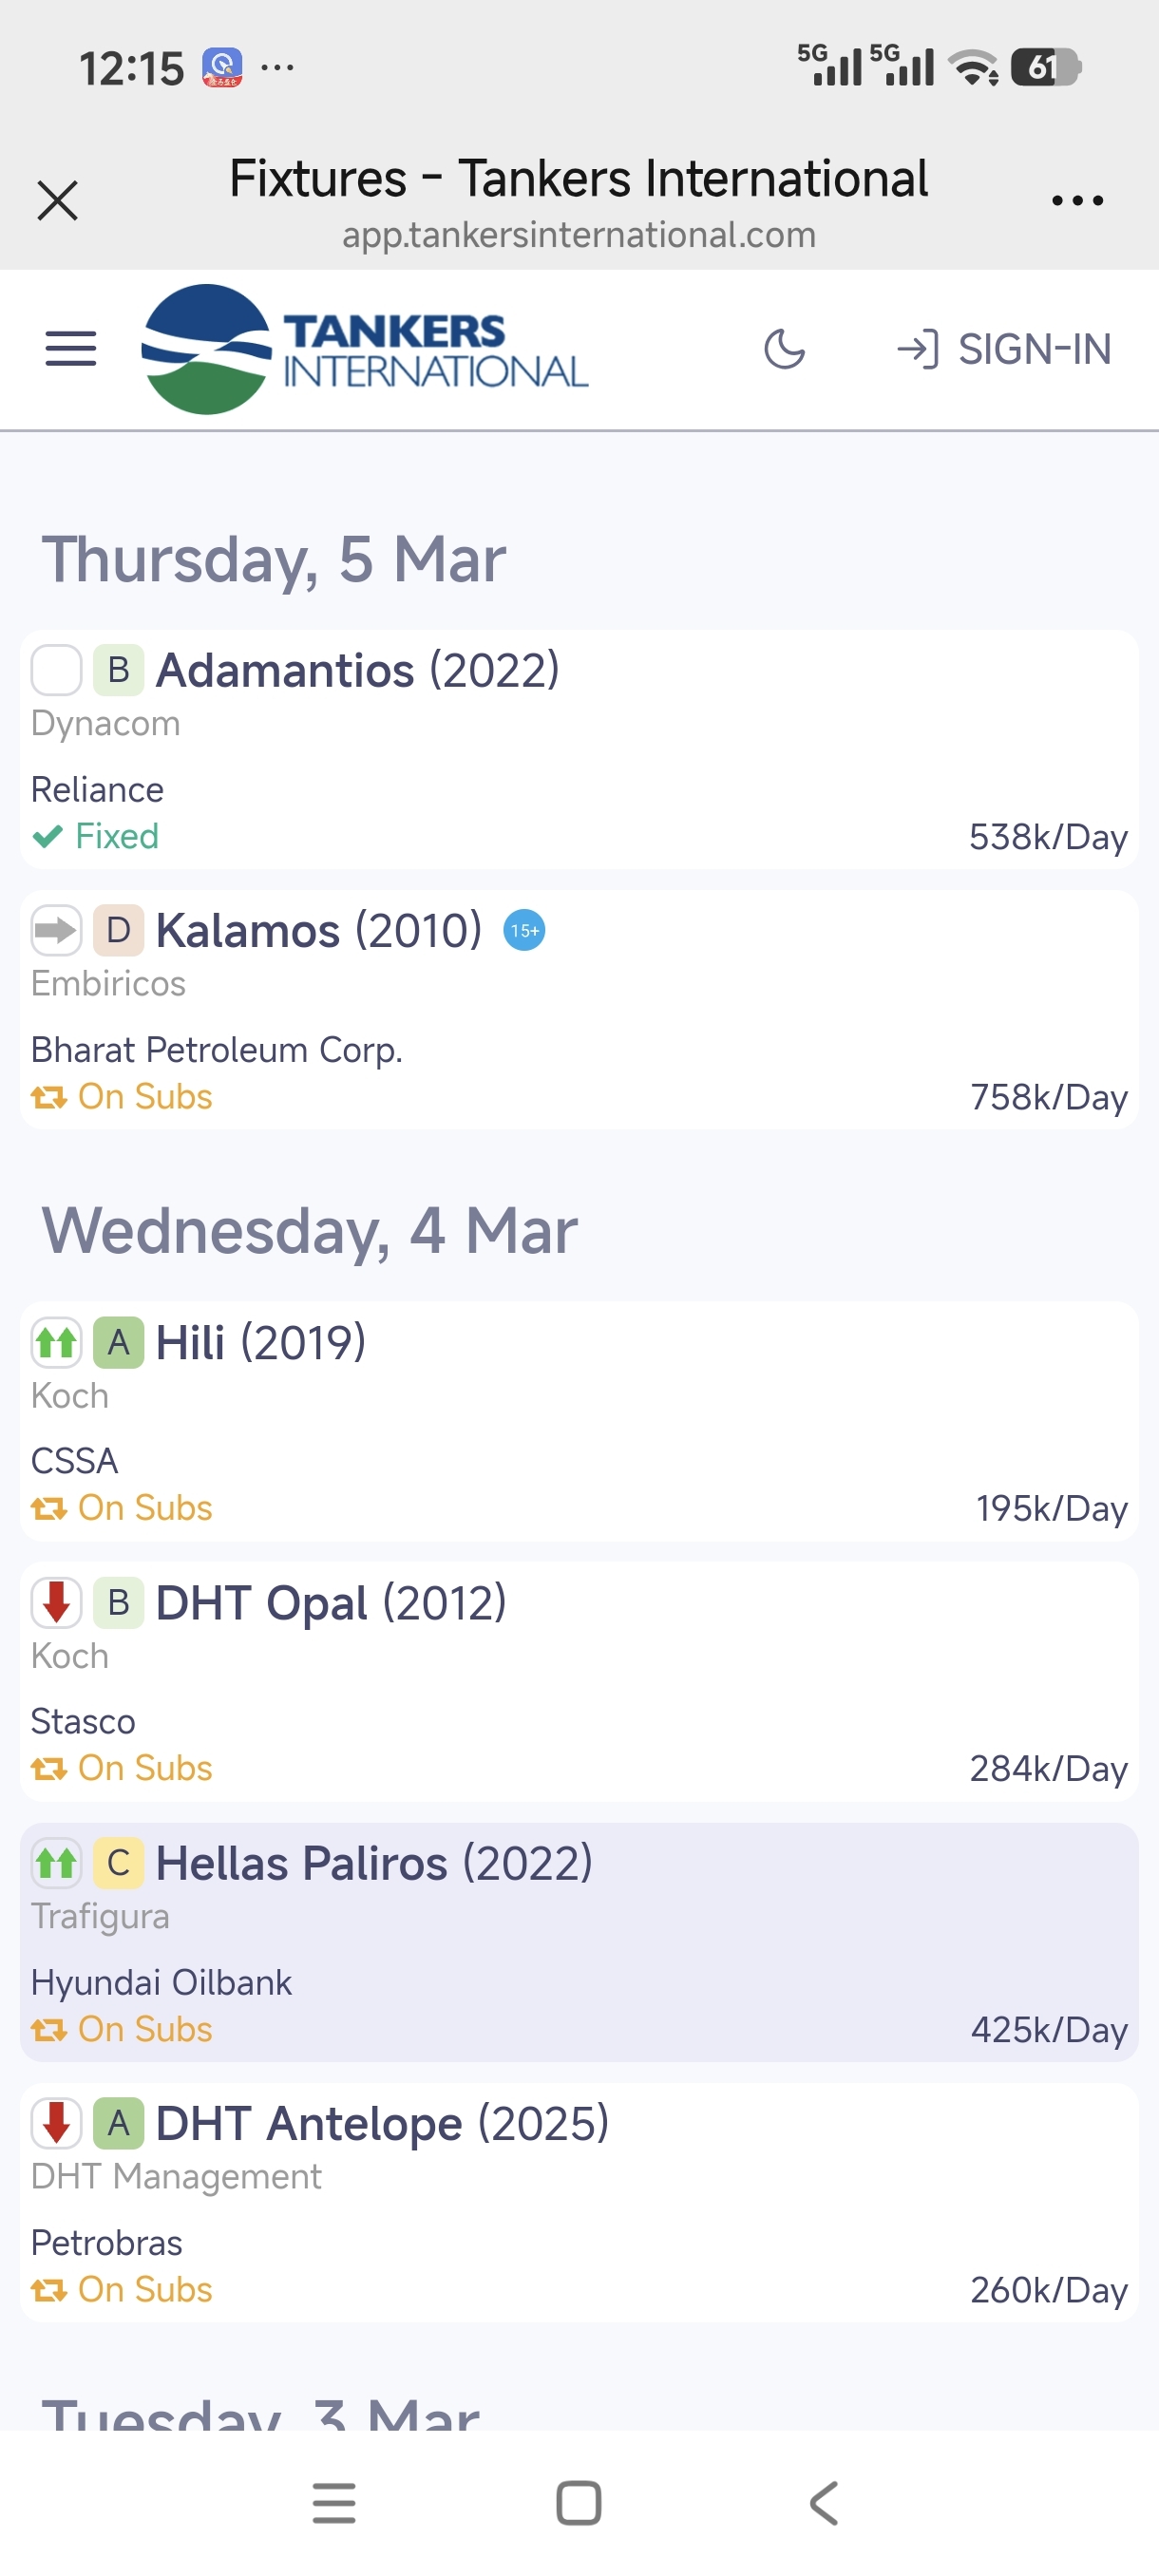The height and width of the screenshot is (2576, 1159).
Task: Tap yellow C grade badge on Hellas Paliros
Action: point(118,1863)
